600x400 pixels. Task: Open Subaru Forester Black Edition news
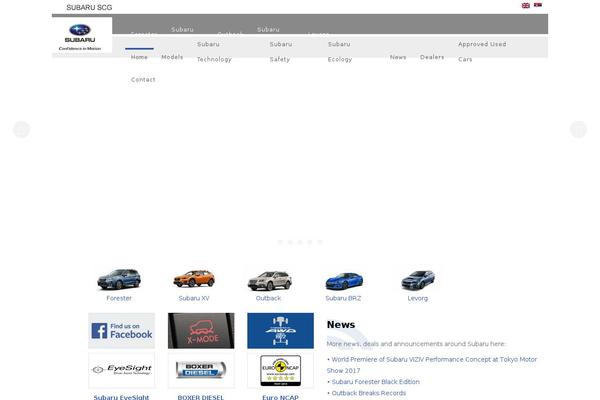375,382
